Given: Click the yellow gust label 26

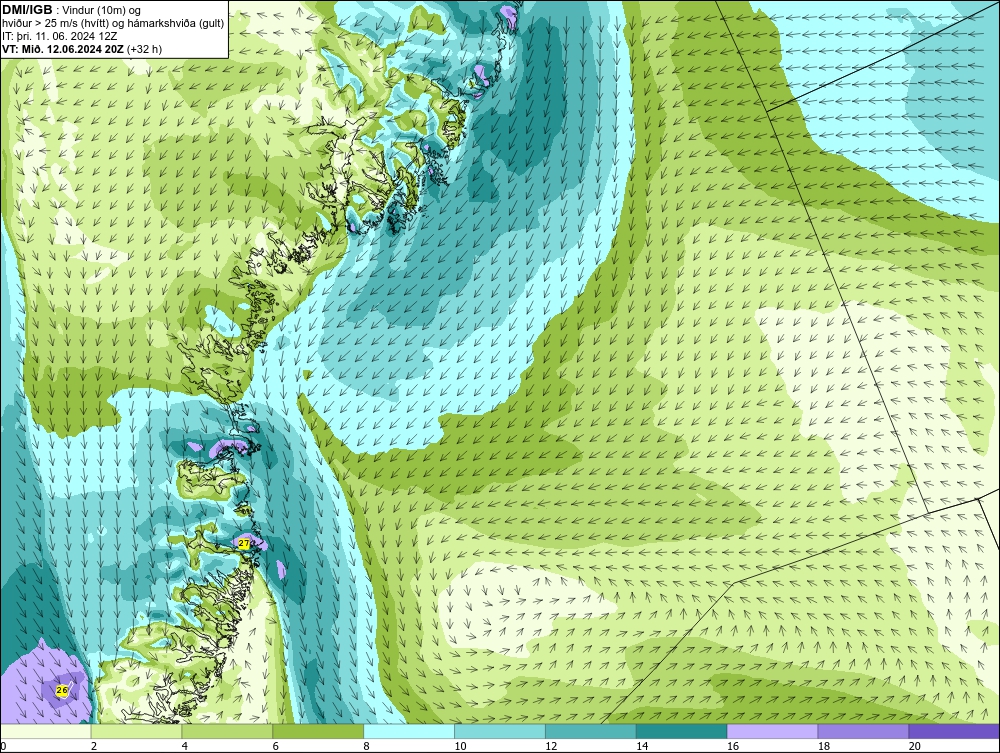Looking at the screenshot, I should (62, 690).
